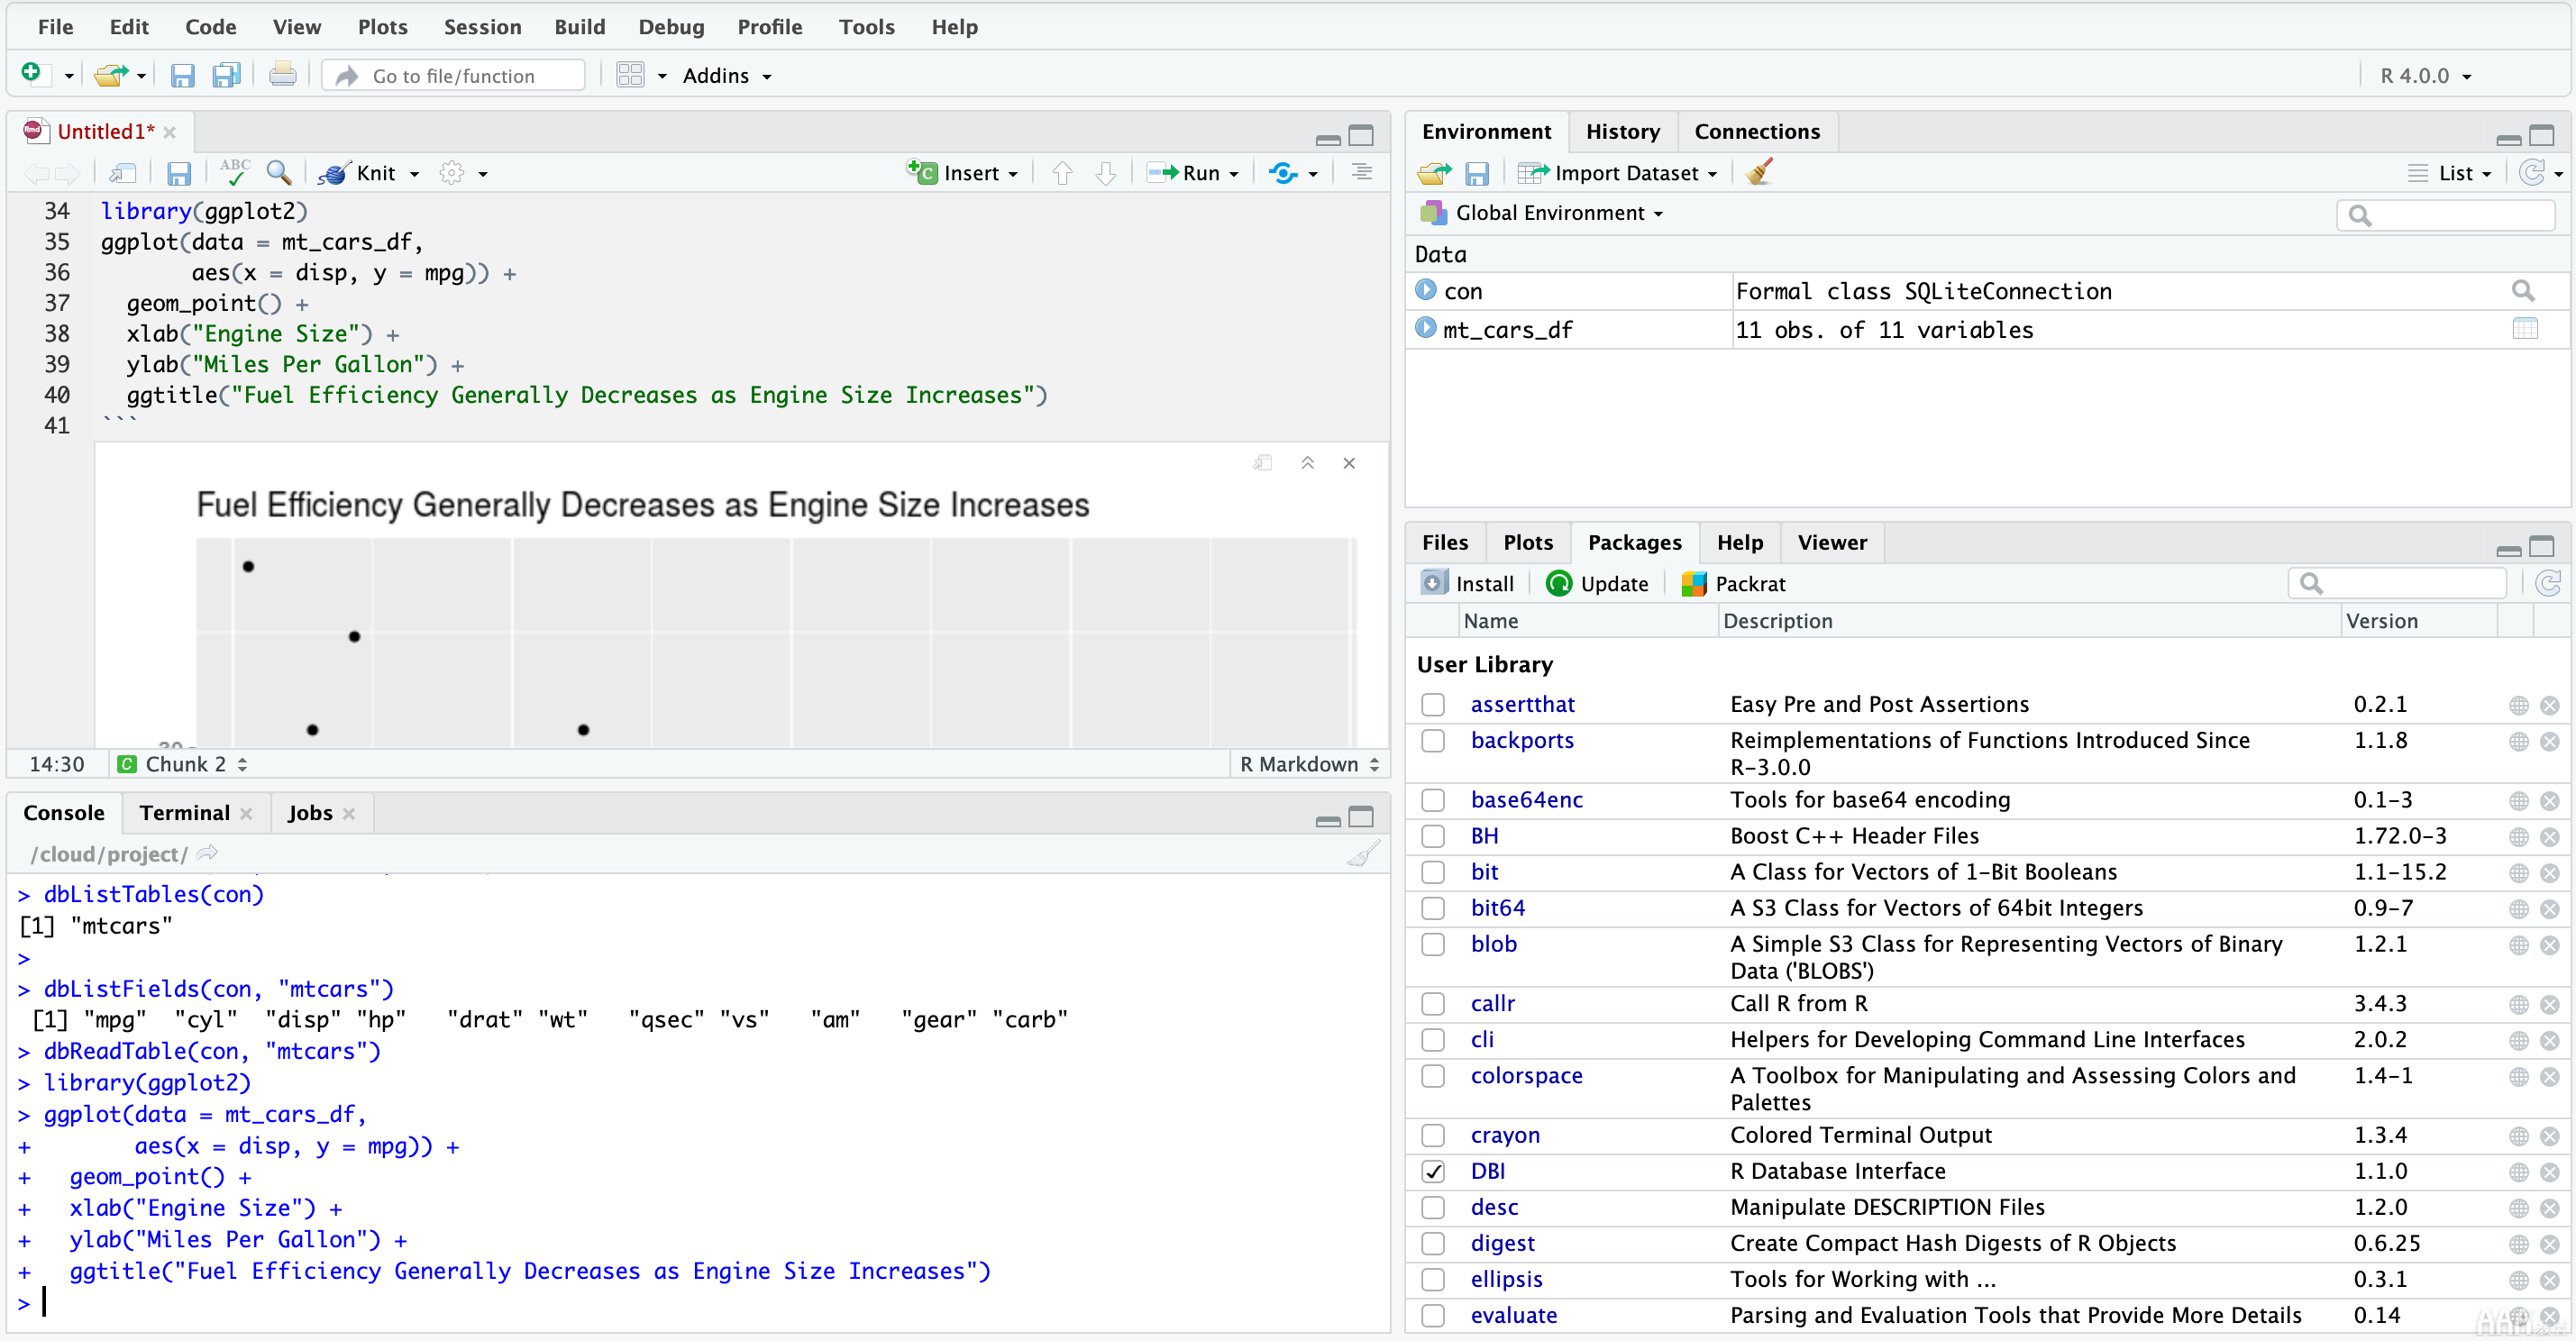Click the Update button in Packages panel

(x=1598, y=583)
